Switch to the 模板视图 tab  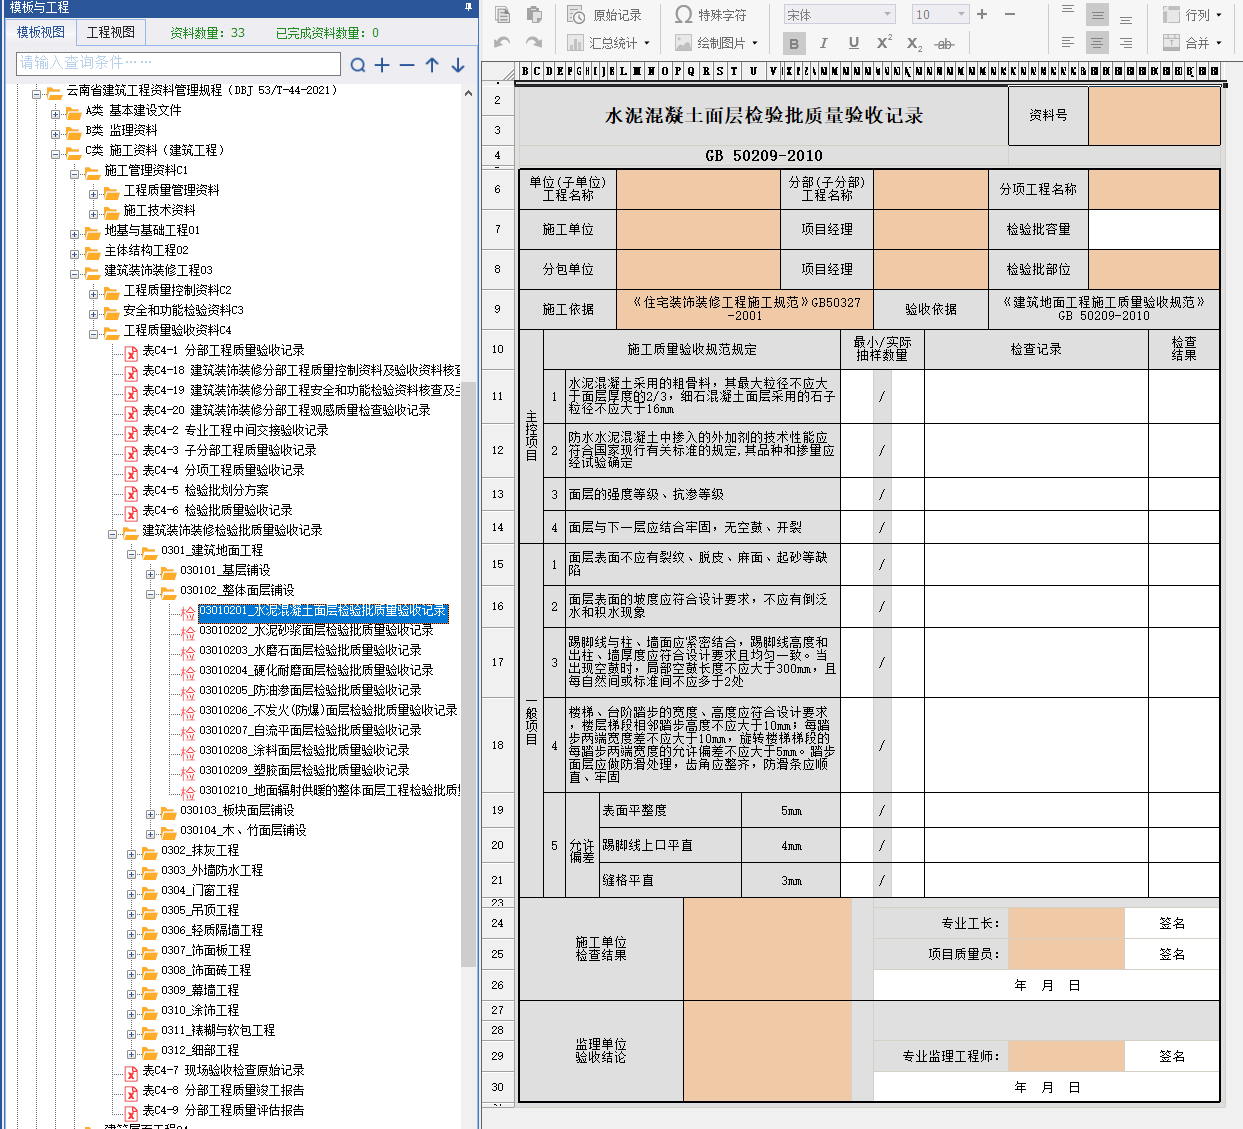pyautogui.click(x=41, y=32)
